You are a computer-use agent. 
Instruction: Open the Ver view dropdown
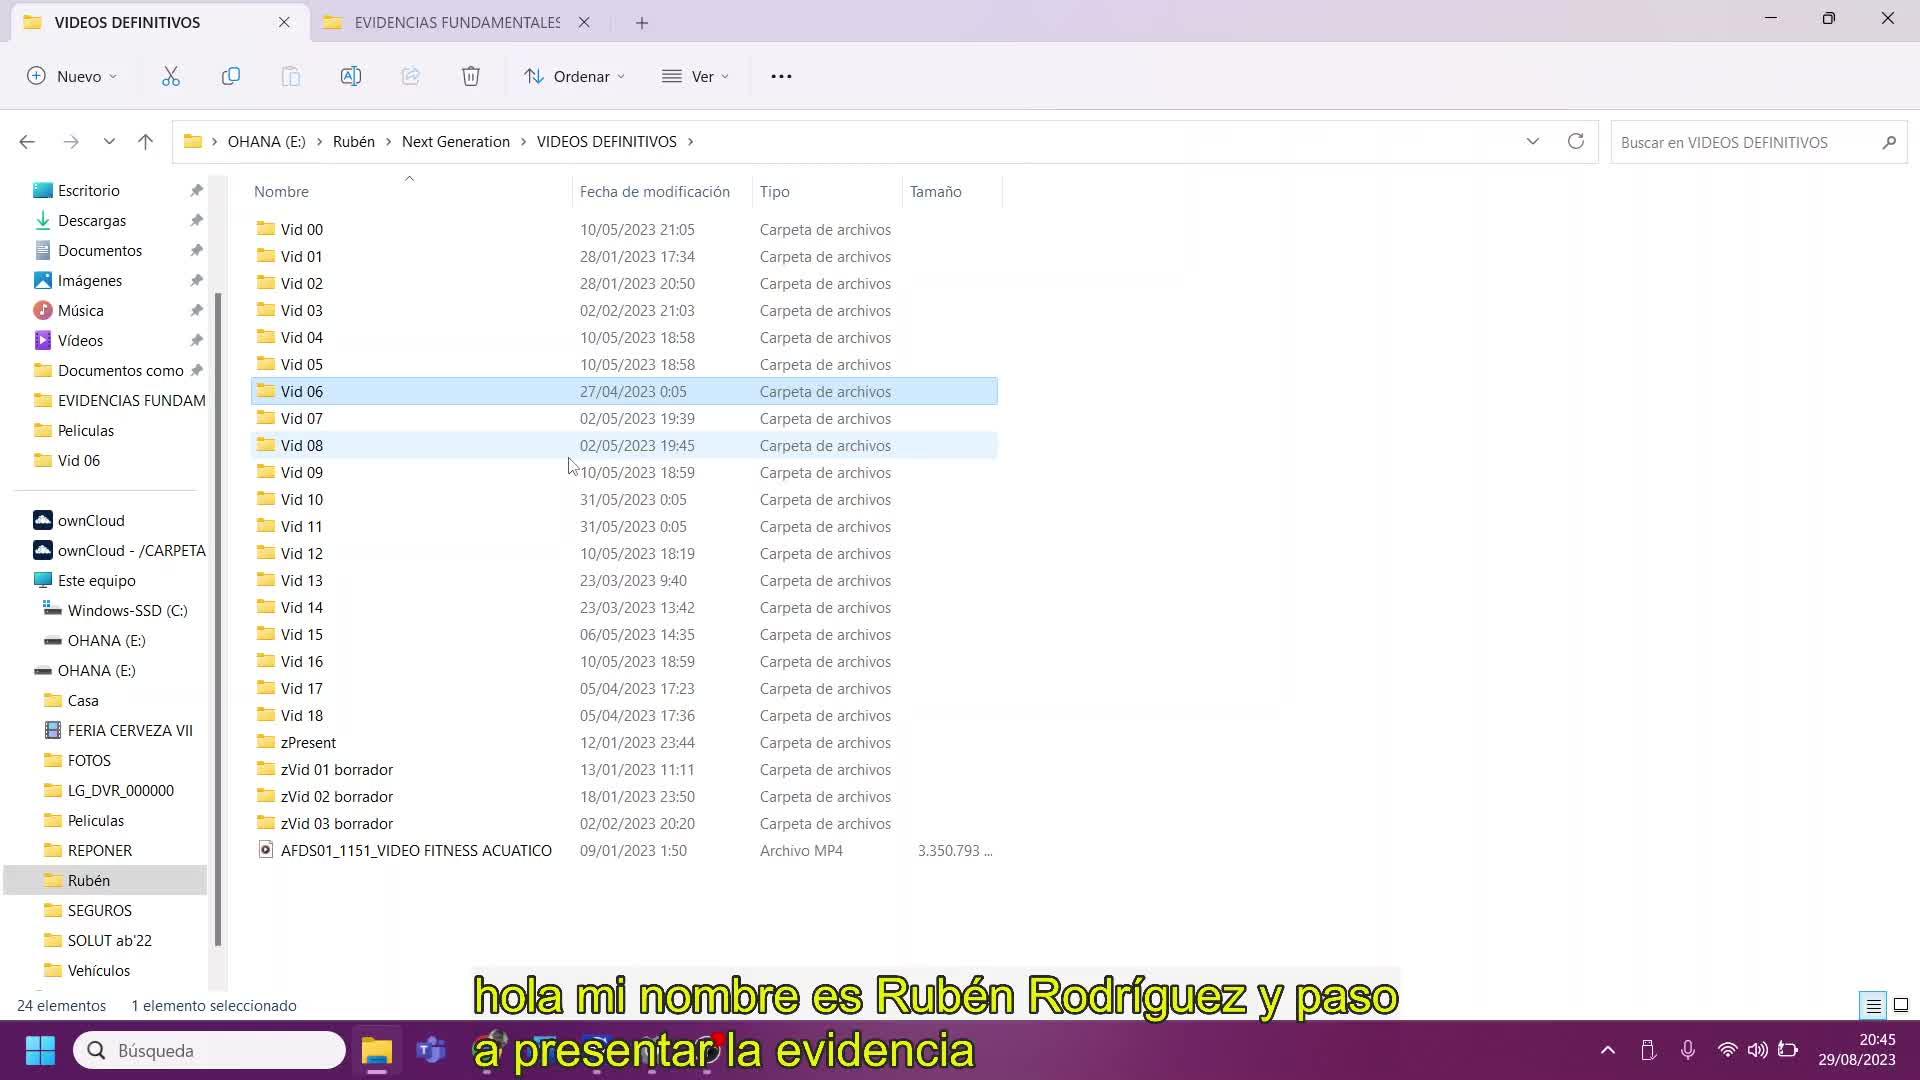coord(696,76)
